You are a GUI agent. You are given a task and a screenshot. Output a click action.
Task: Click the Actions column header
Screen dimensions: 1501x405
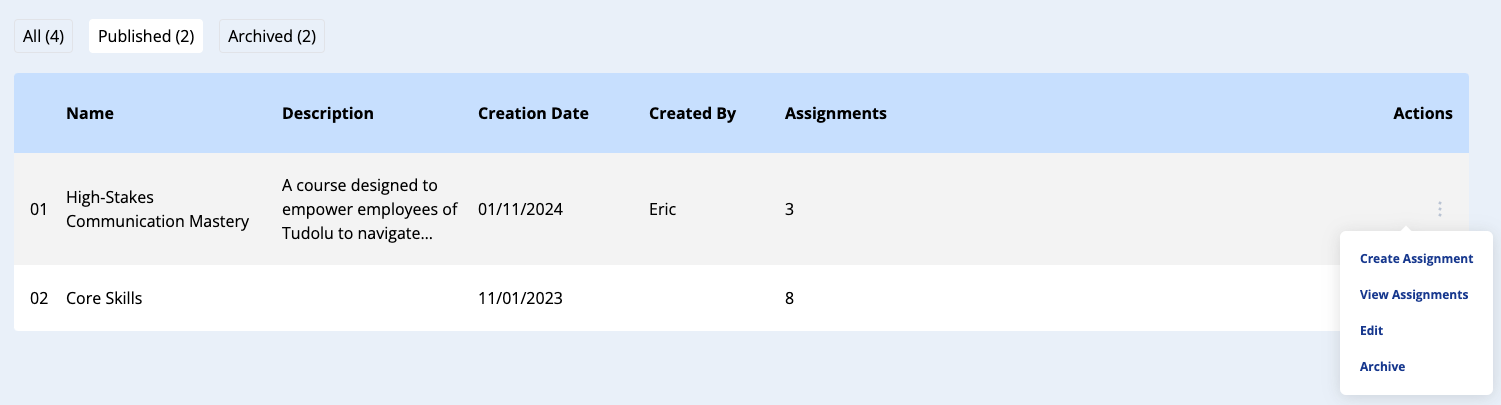pyautogui.click(x=1422, y=113)
